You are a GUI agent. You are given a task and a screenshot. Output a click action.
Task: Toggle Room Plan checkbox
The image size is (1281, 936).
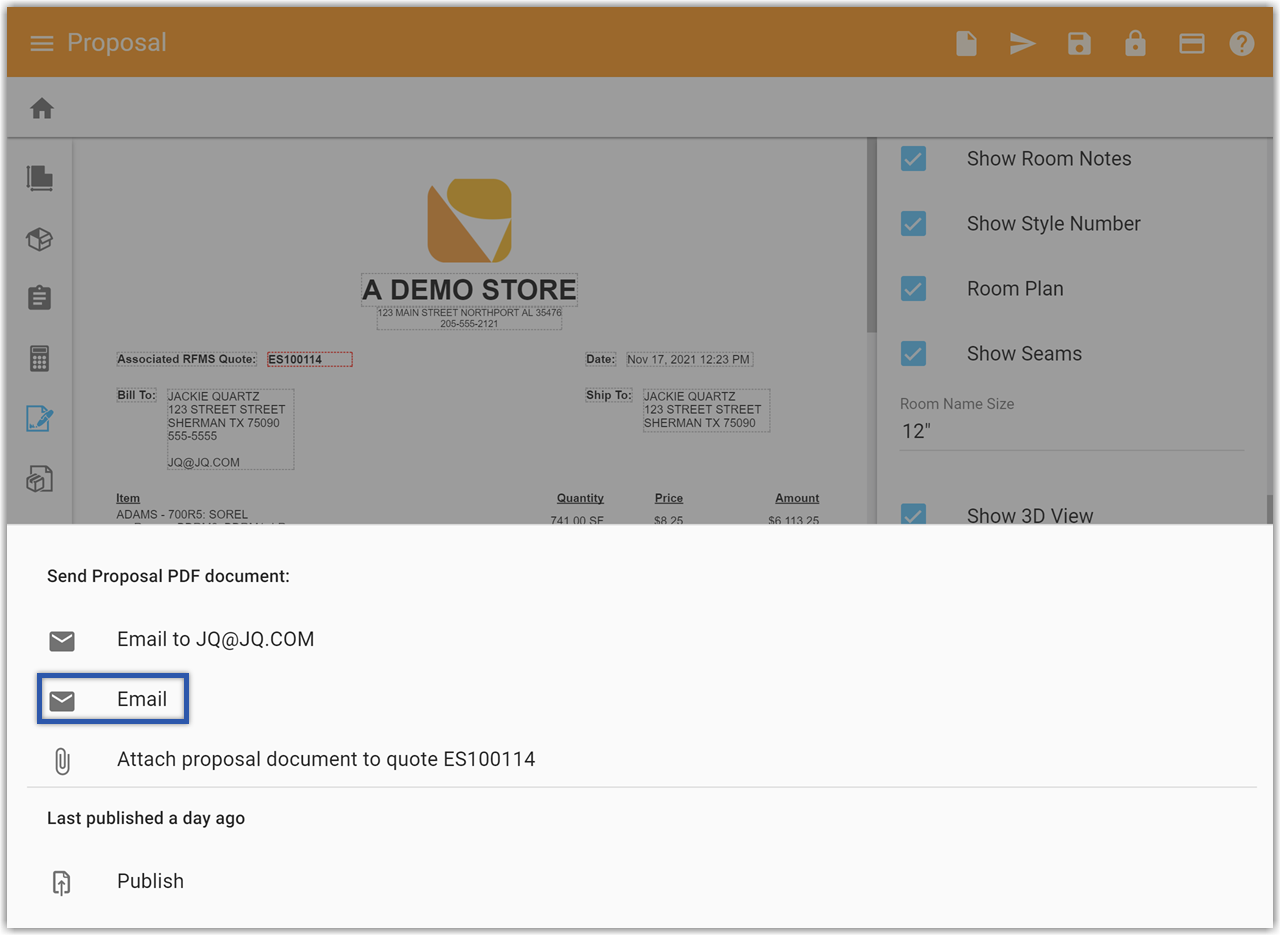[913, 289]
